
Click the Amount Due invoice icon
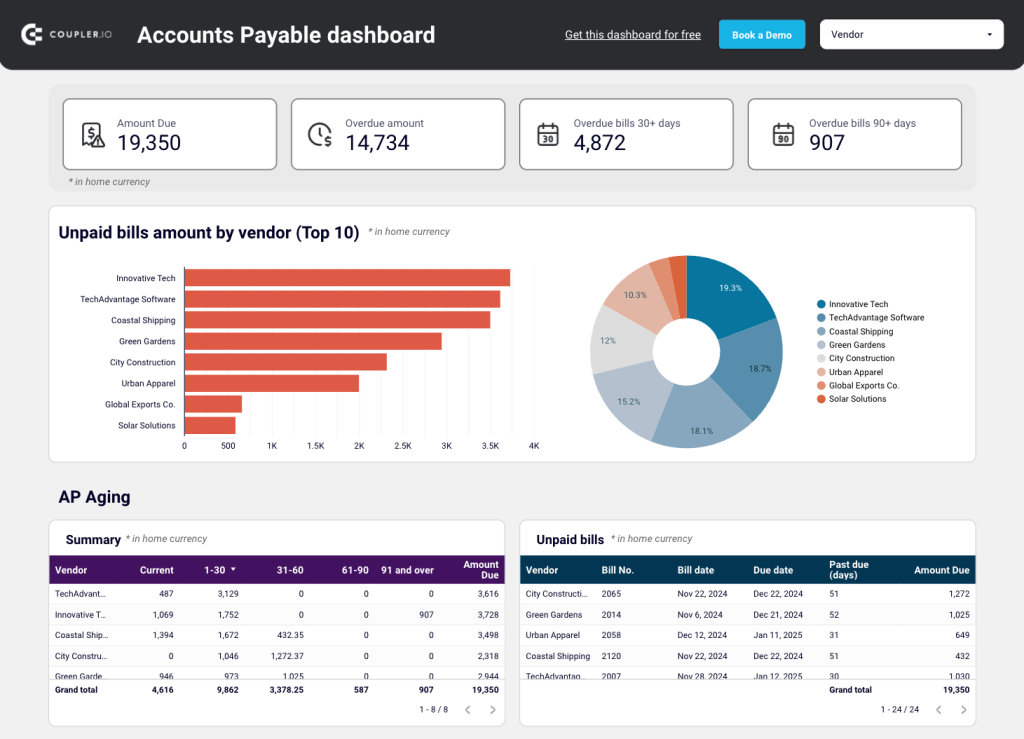tap(93, 134)
